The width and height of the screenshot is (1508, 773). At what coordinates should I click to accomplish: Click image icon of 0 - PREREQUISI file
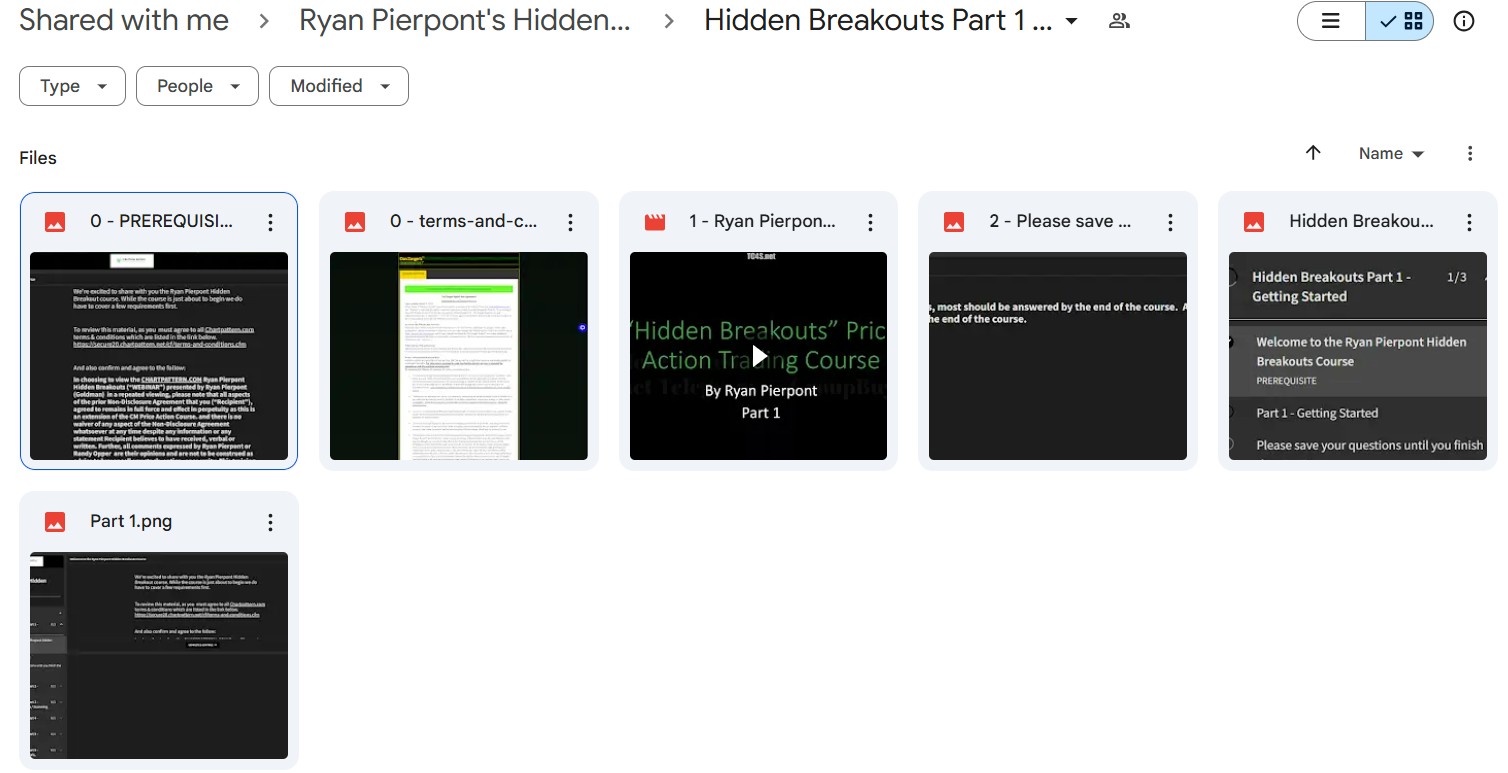(x=55, y=222)
